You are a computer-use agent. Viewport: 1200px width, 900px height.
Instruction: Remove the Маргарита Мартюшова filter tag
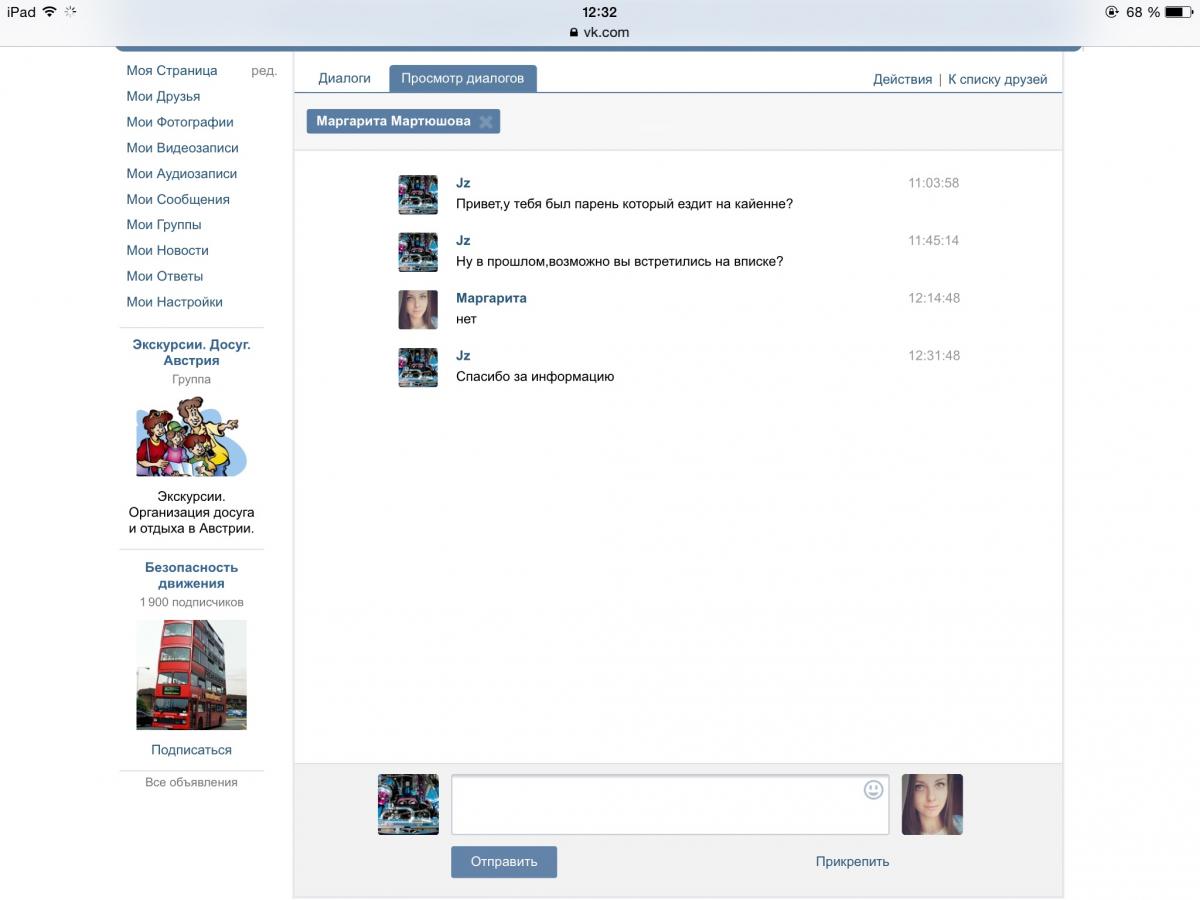486,122
